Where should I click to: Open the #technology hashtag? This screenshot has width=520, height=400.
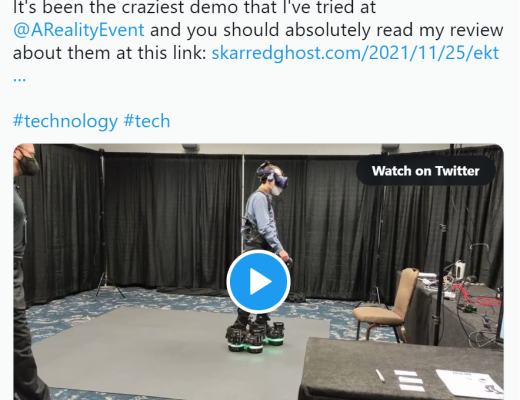point(65,121)
